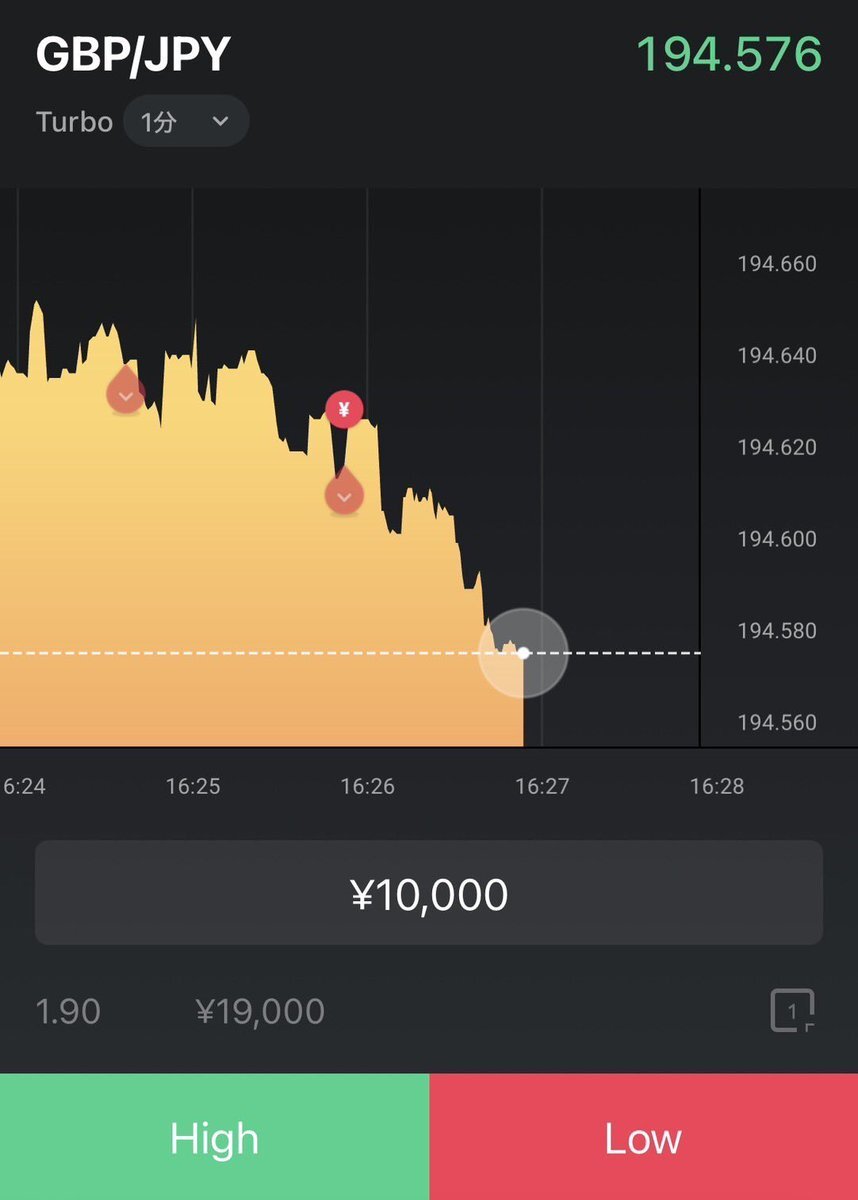This screenshot has height=1200, width=858.
Task: Tap the down-arrow marker below the yen icon
Action: pyautogui.click(x=344, y=490)
